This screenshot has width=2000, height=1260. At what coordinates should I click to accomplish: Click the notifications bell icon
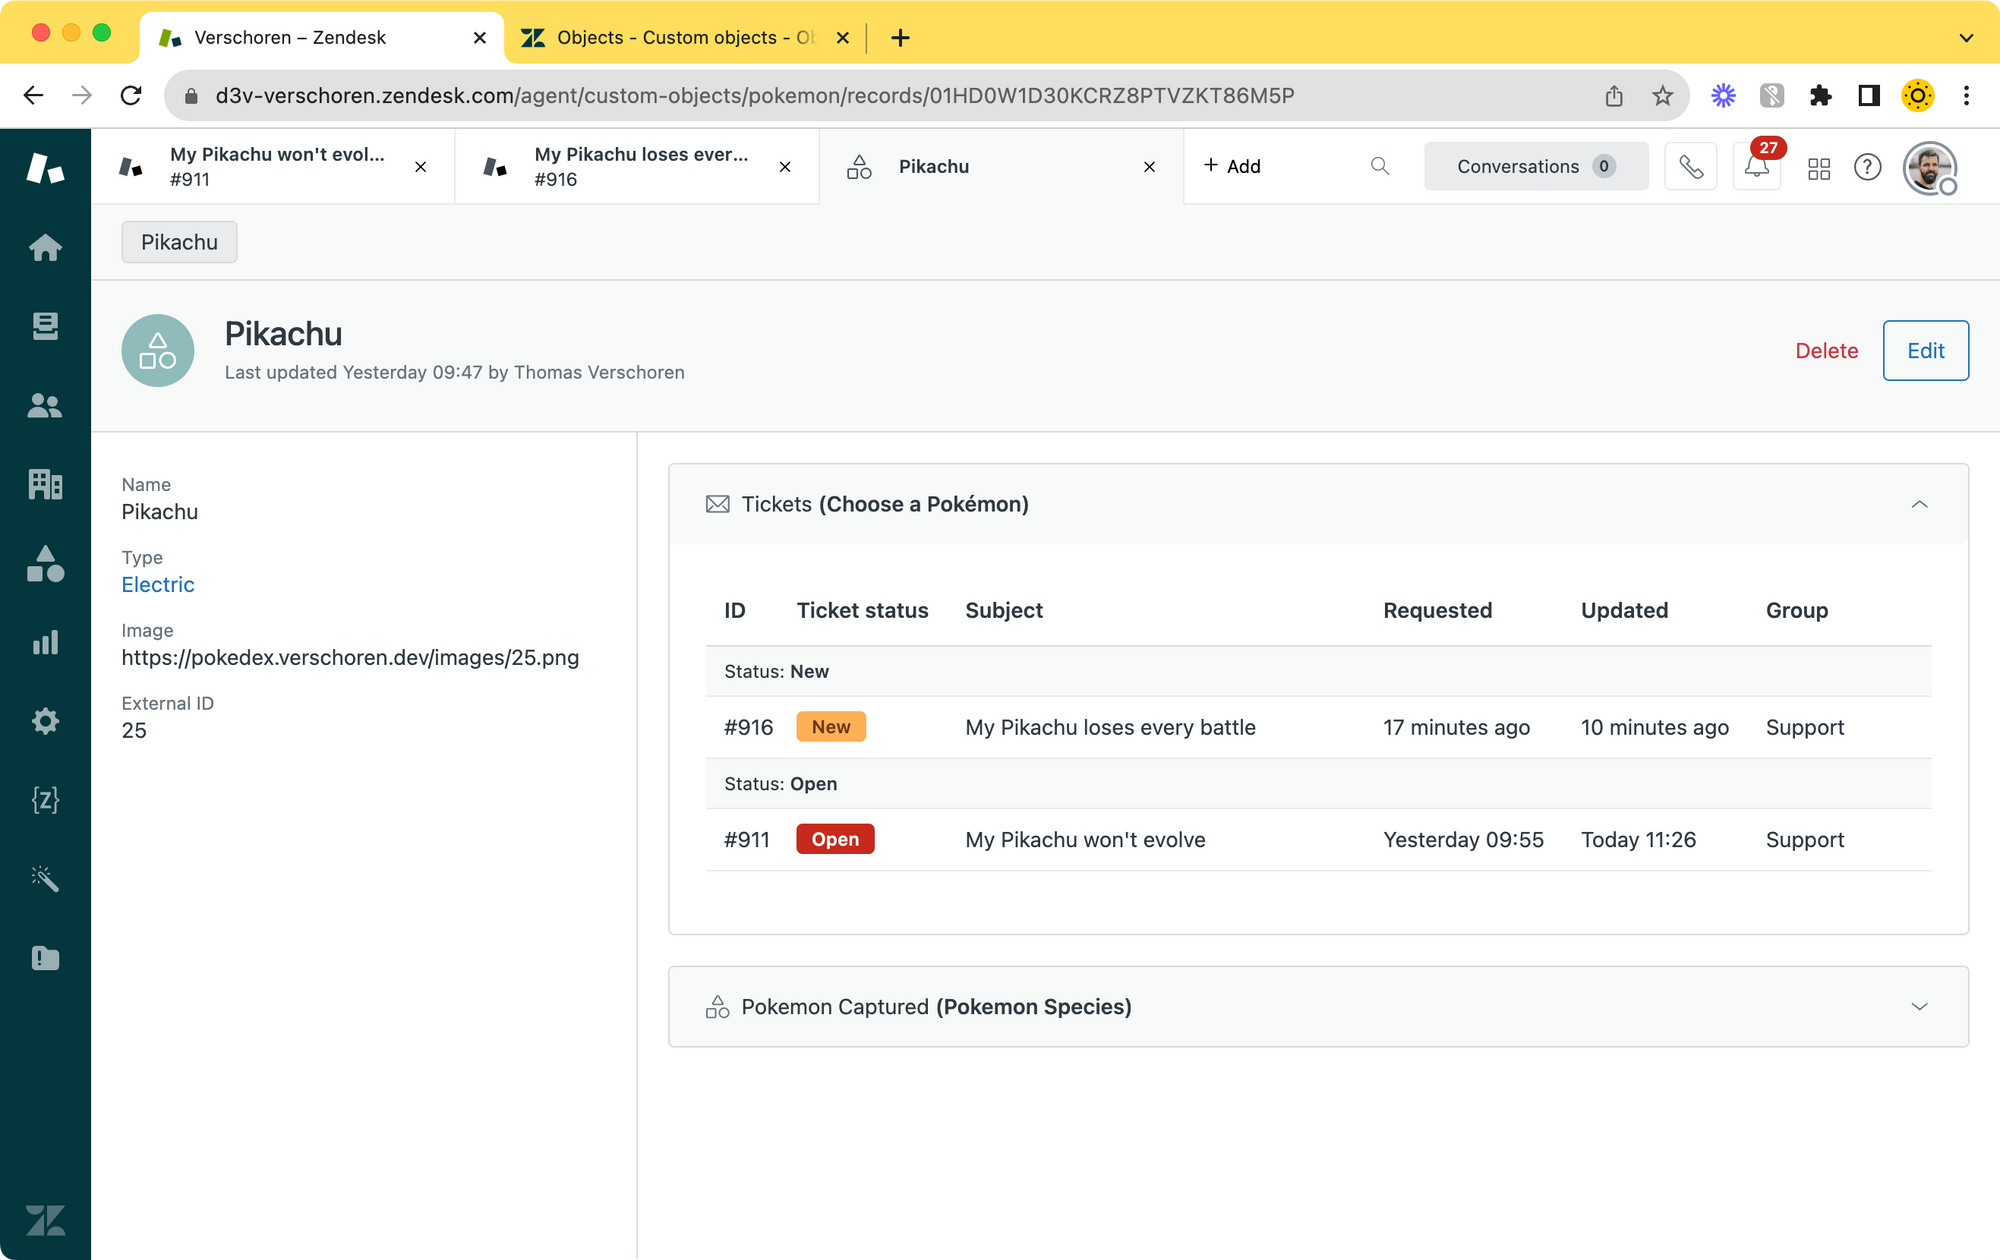(x=1756, y=167)
